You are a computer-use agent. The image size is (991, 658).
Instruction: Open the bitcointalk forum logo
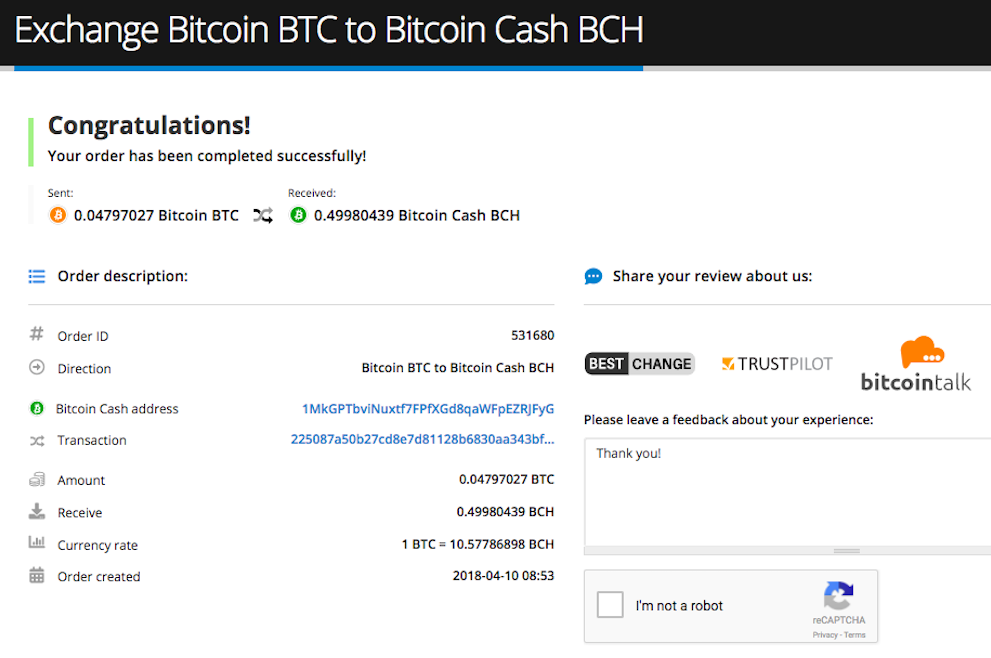916,363
